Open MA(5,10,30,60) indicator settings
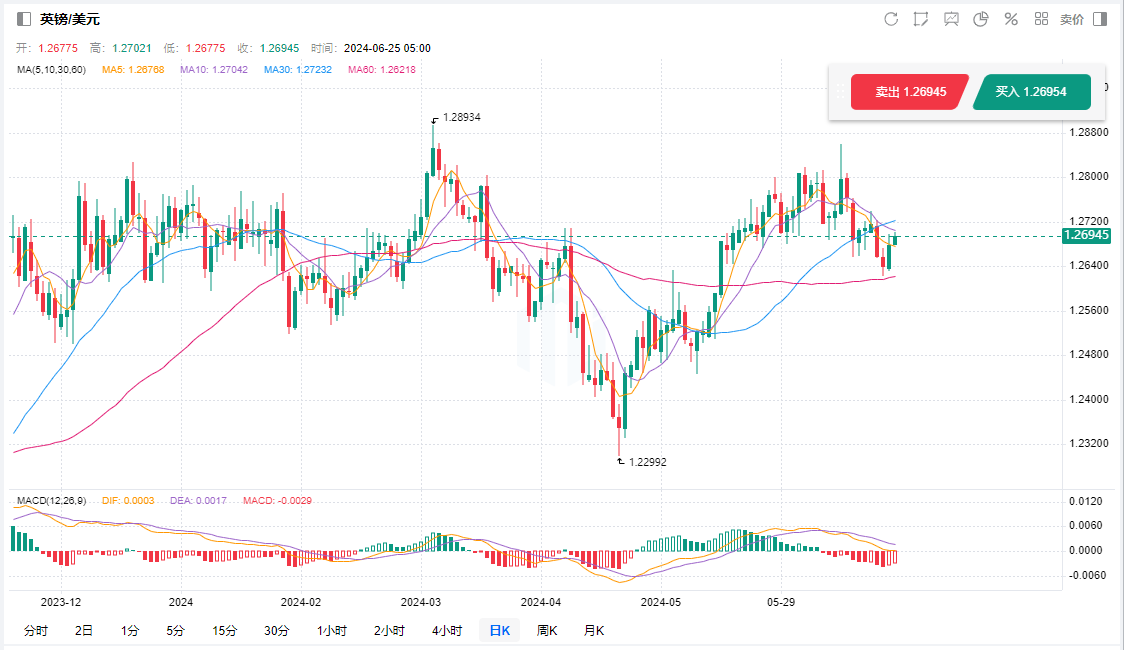This screenshot has height=650, width=1124. pyautogui.click(x=51, y=69)
